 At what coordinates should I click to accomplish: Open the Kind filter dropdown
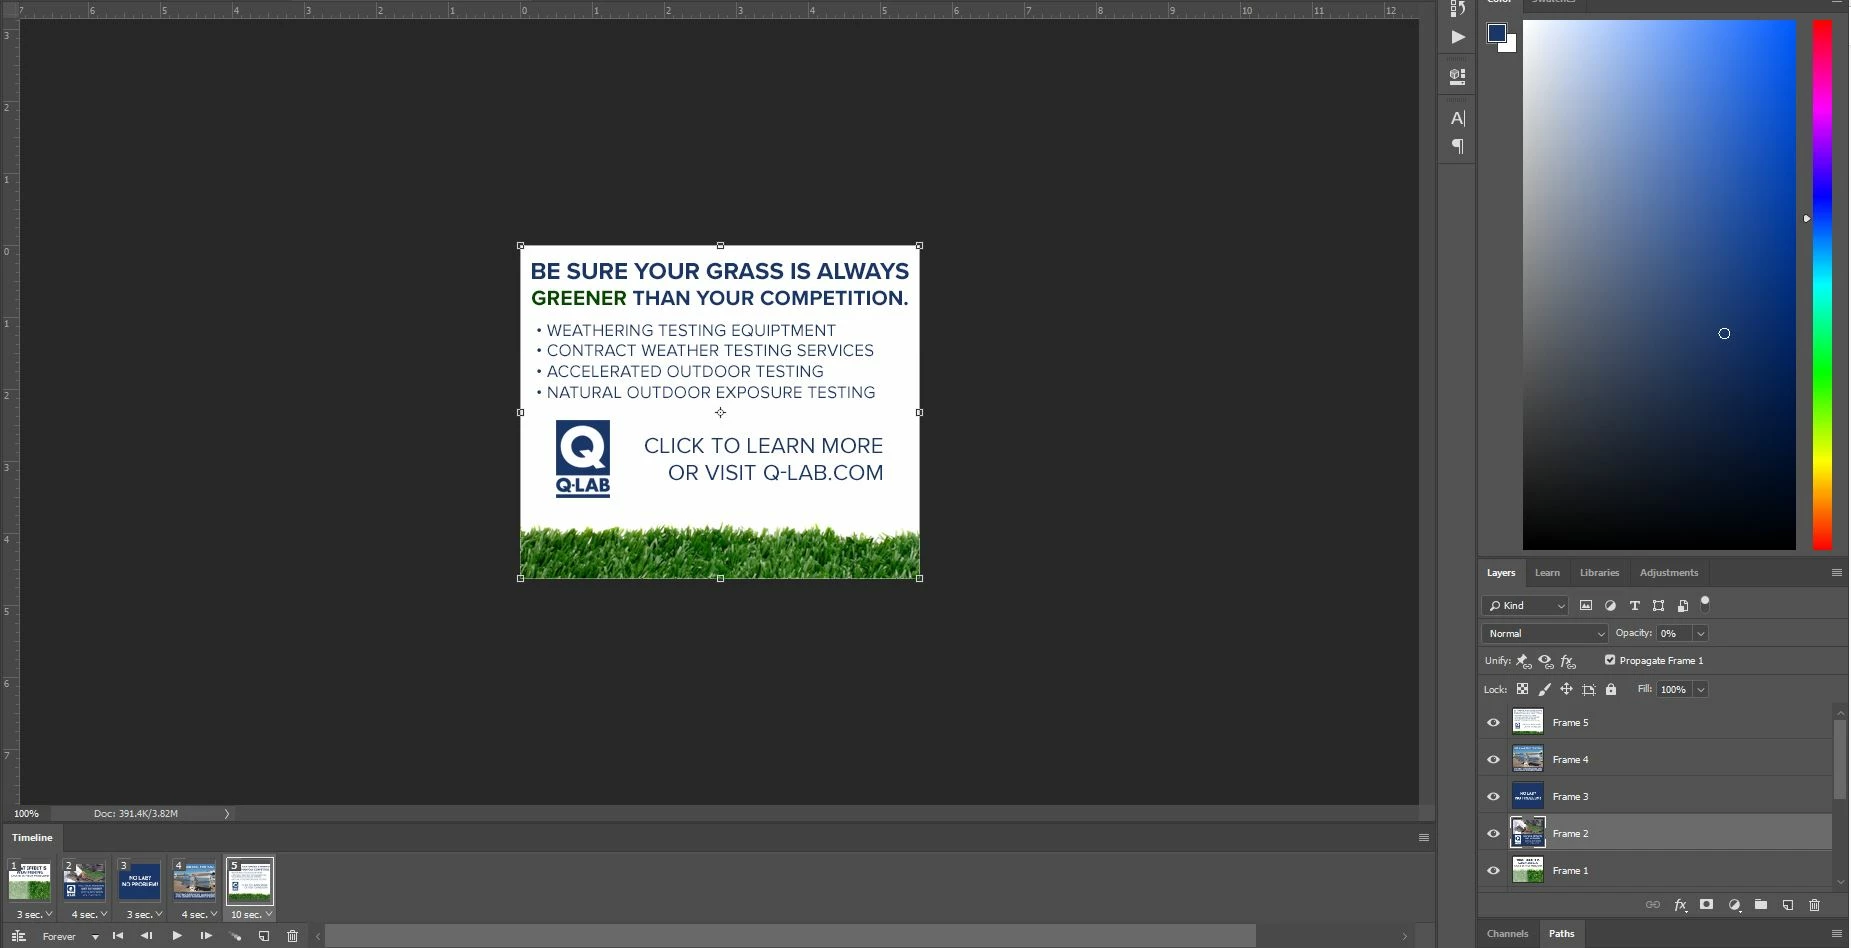(1525, 606)
